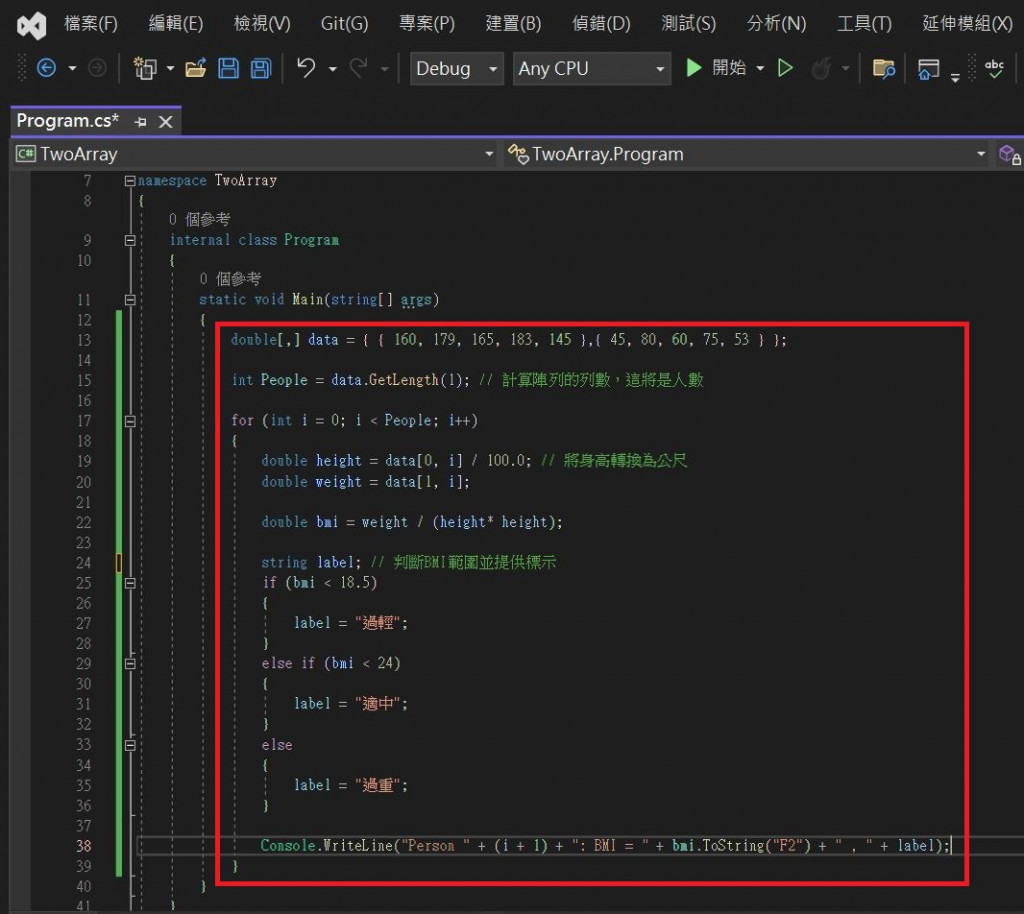This screenshot has height=914, width=1024.
Task: Expand the new project dropdown arrow
Action: coord(170,69)
